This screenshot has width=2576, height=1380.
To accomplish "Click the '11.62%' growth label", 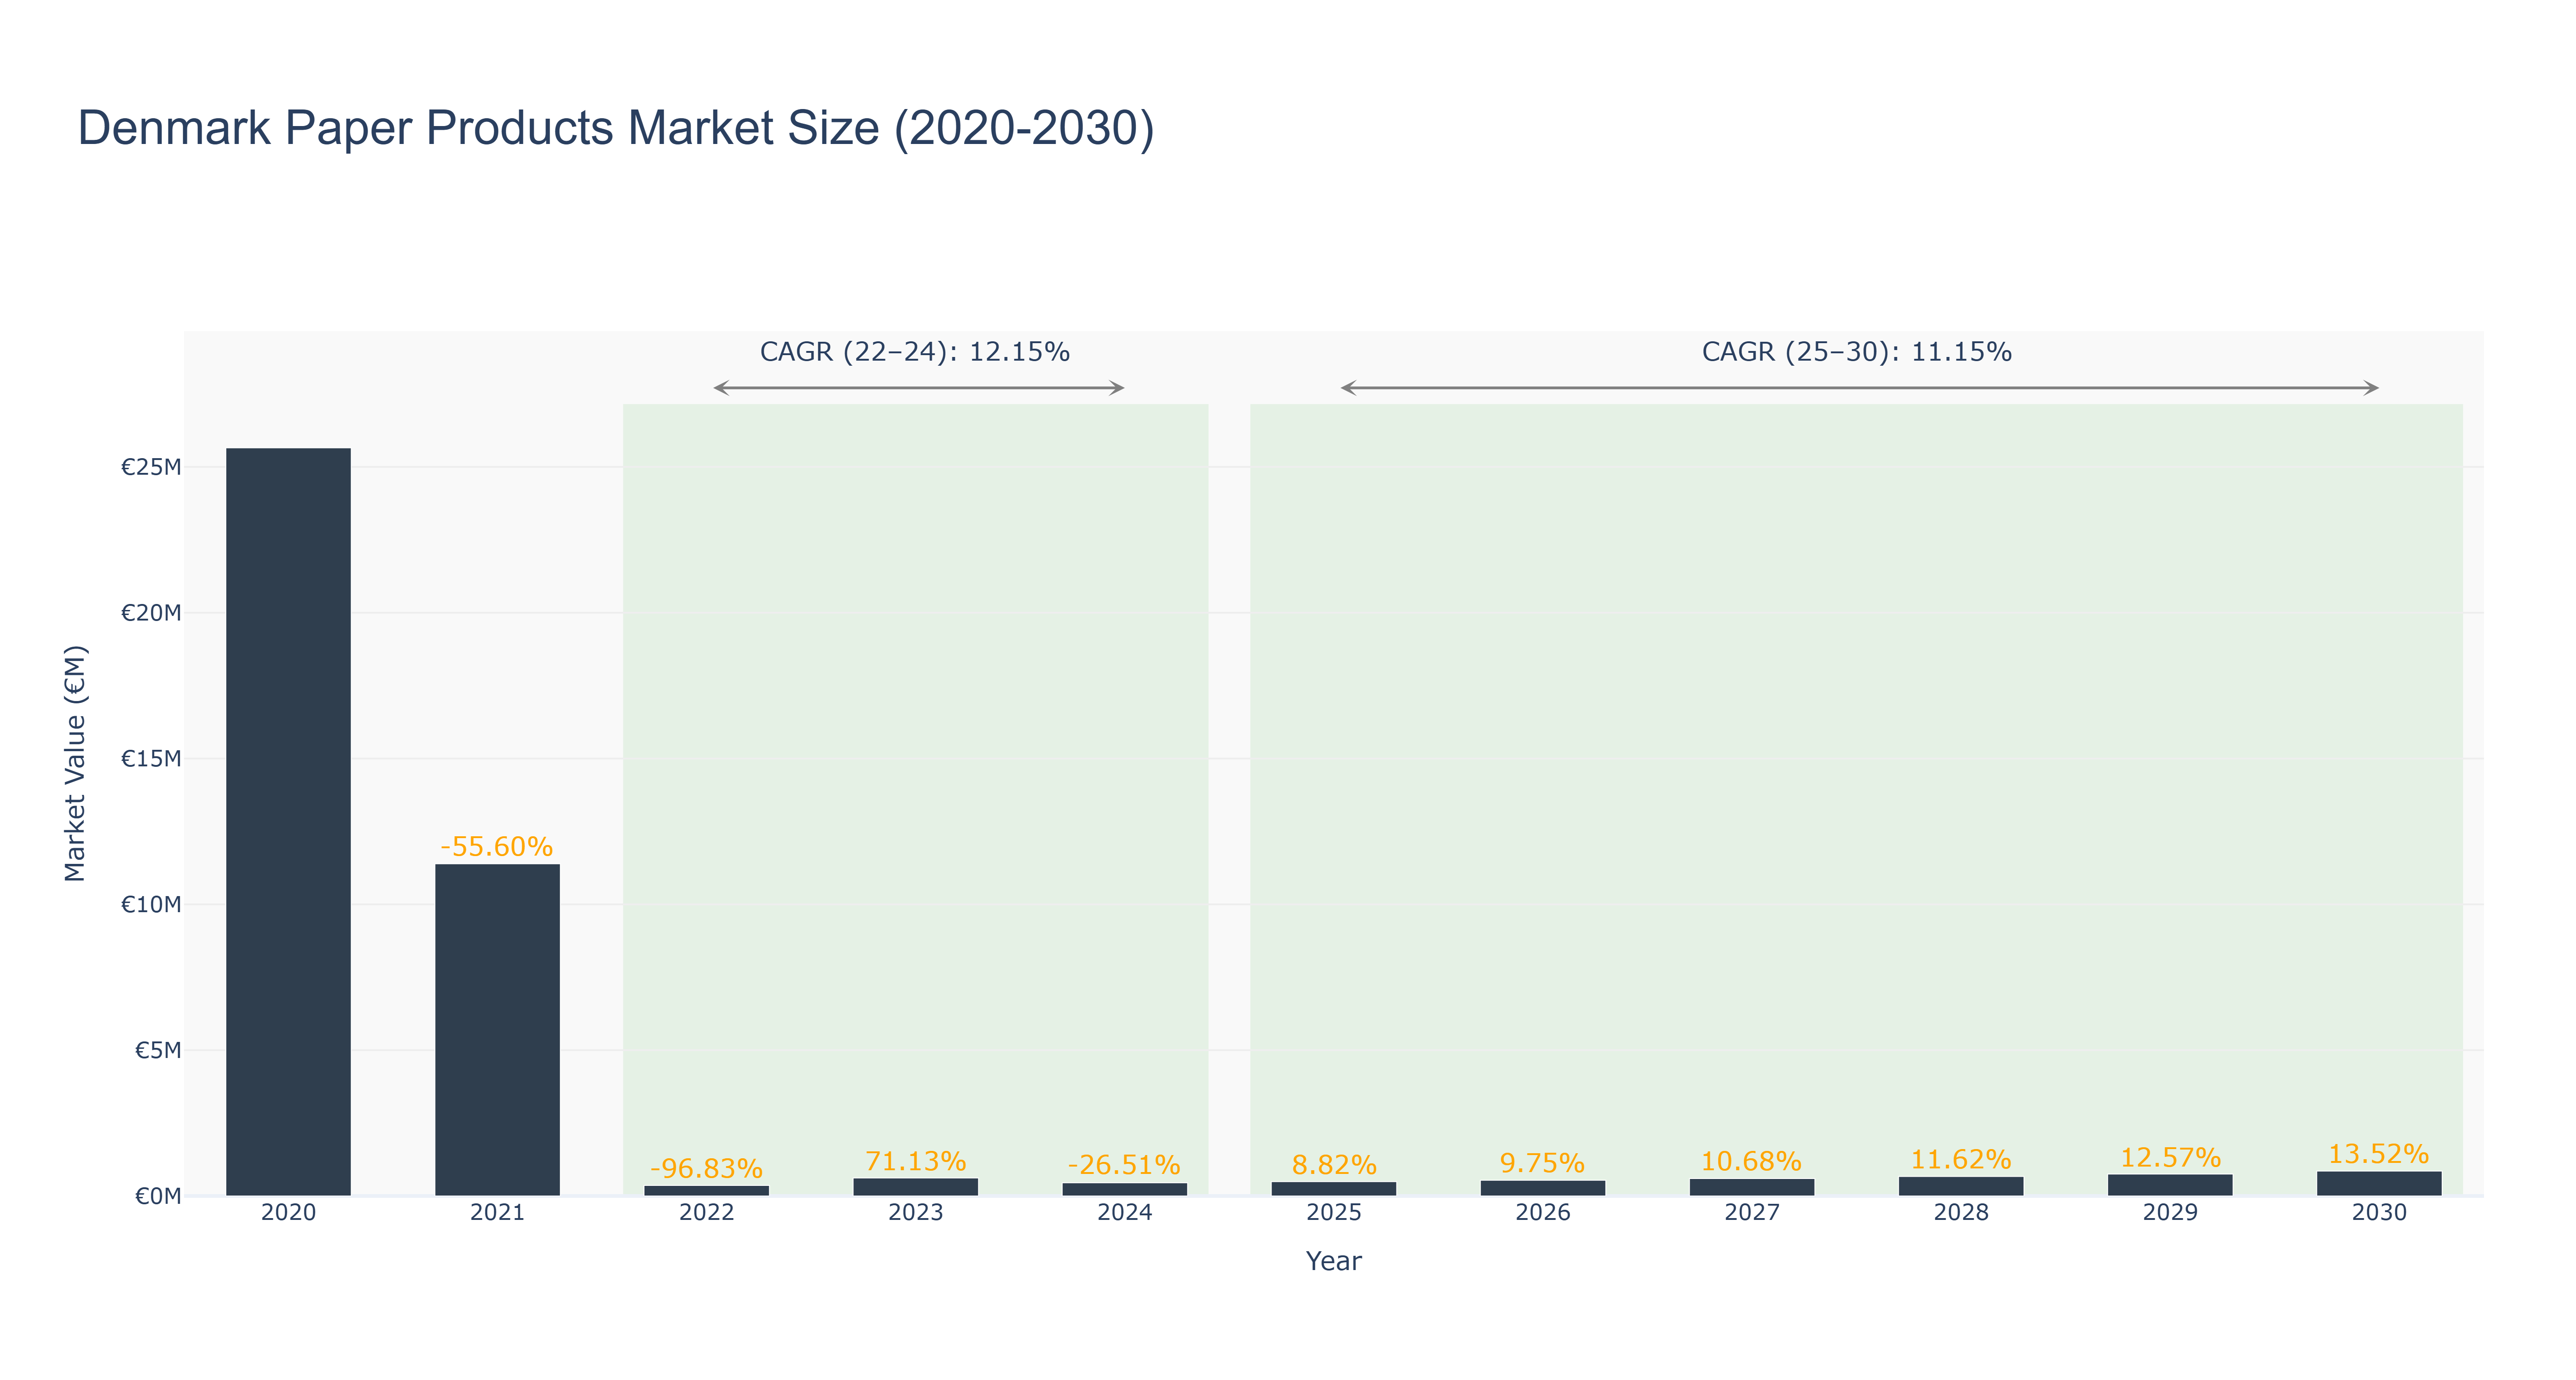I will [1960, 1159].
